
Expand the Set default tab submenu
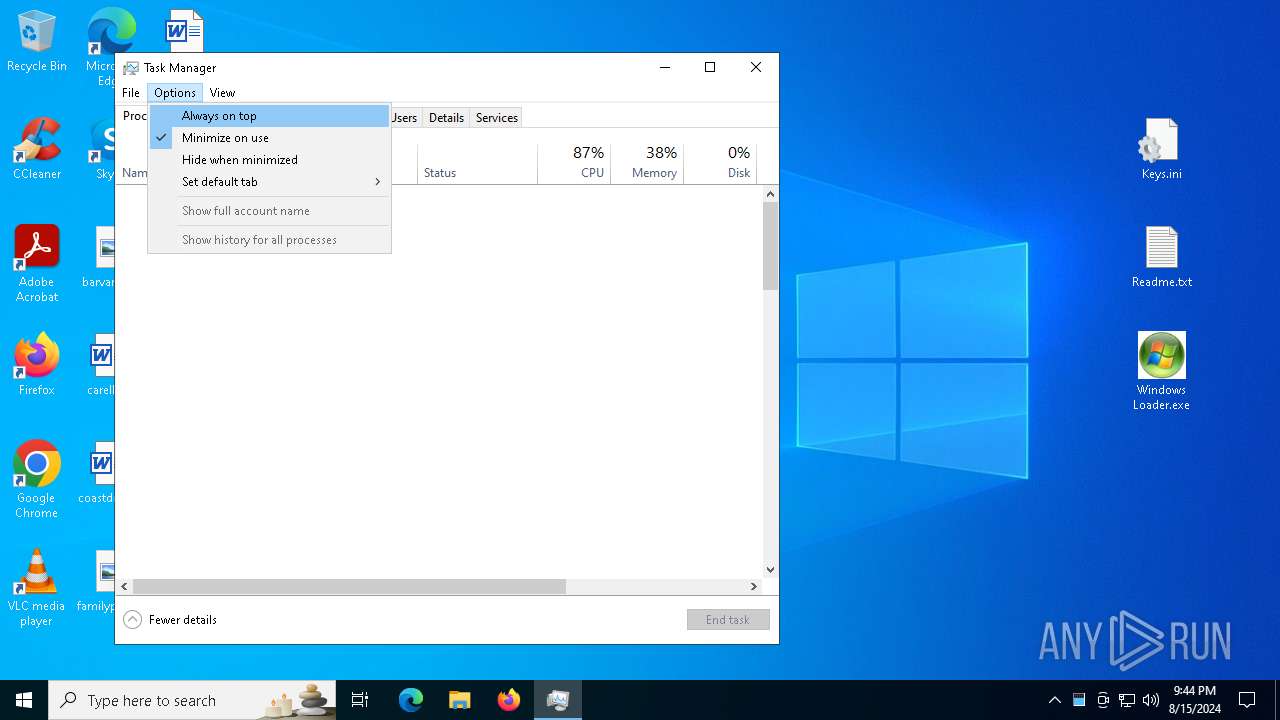(269, 182)
